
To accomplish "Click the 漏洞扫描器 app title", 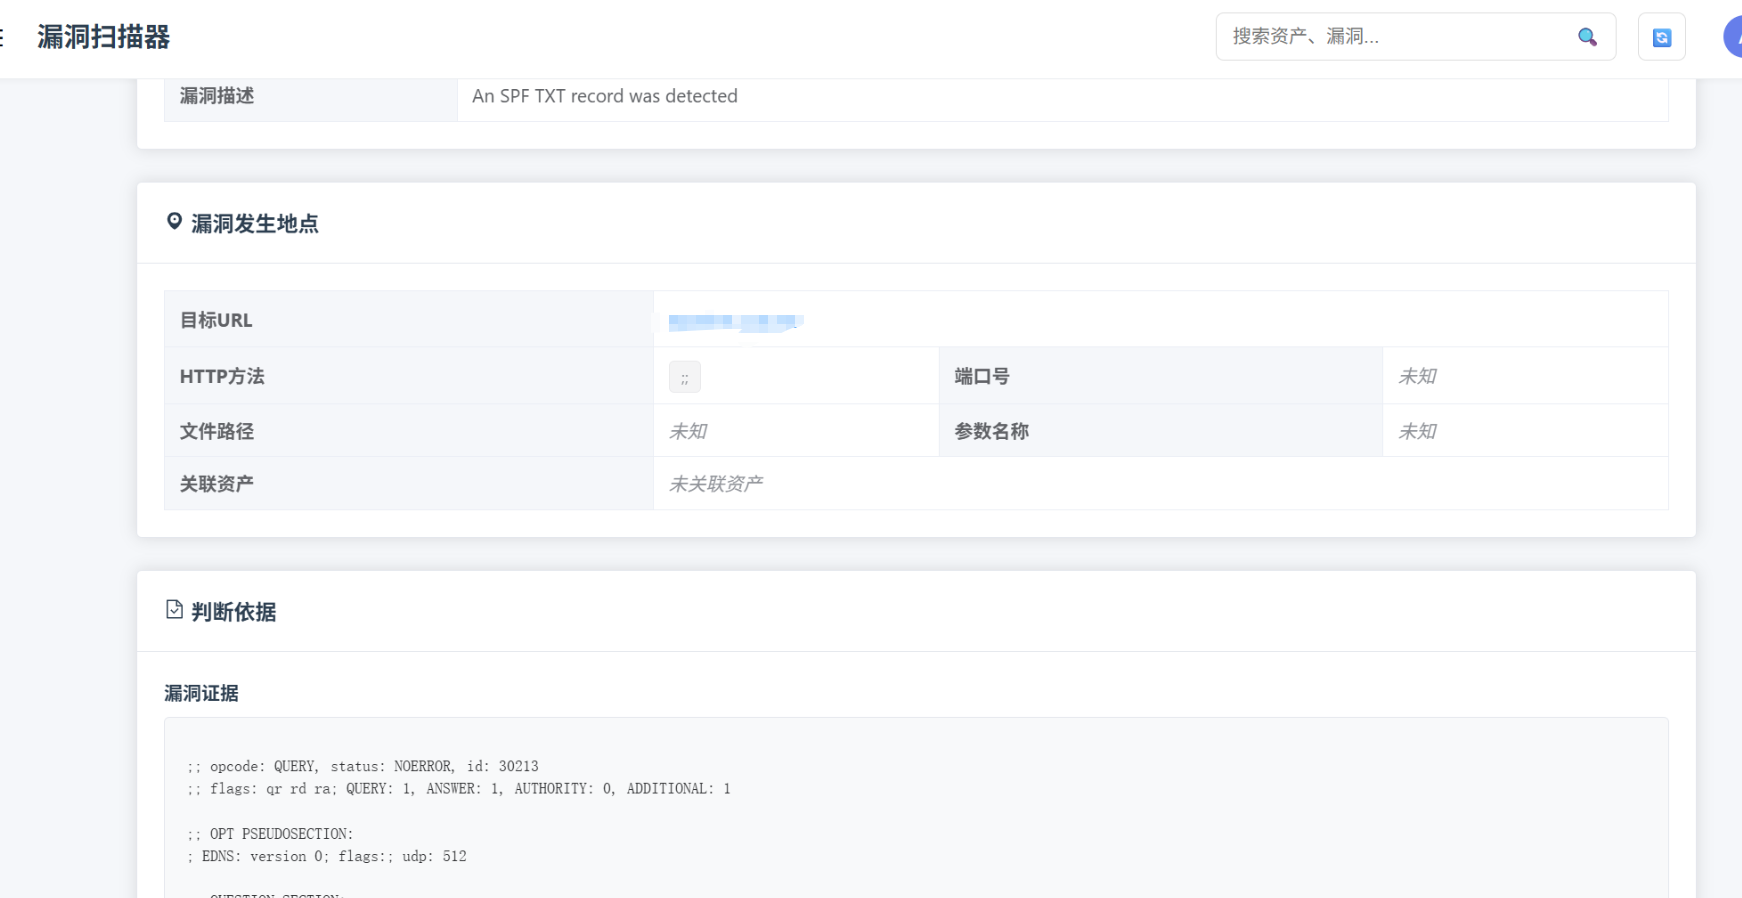I will [104, 37].
